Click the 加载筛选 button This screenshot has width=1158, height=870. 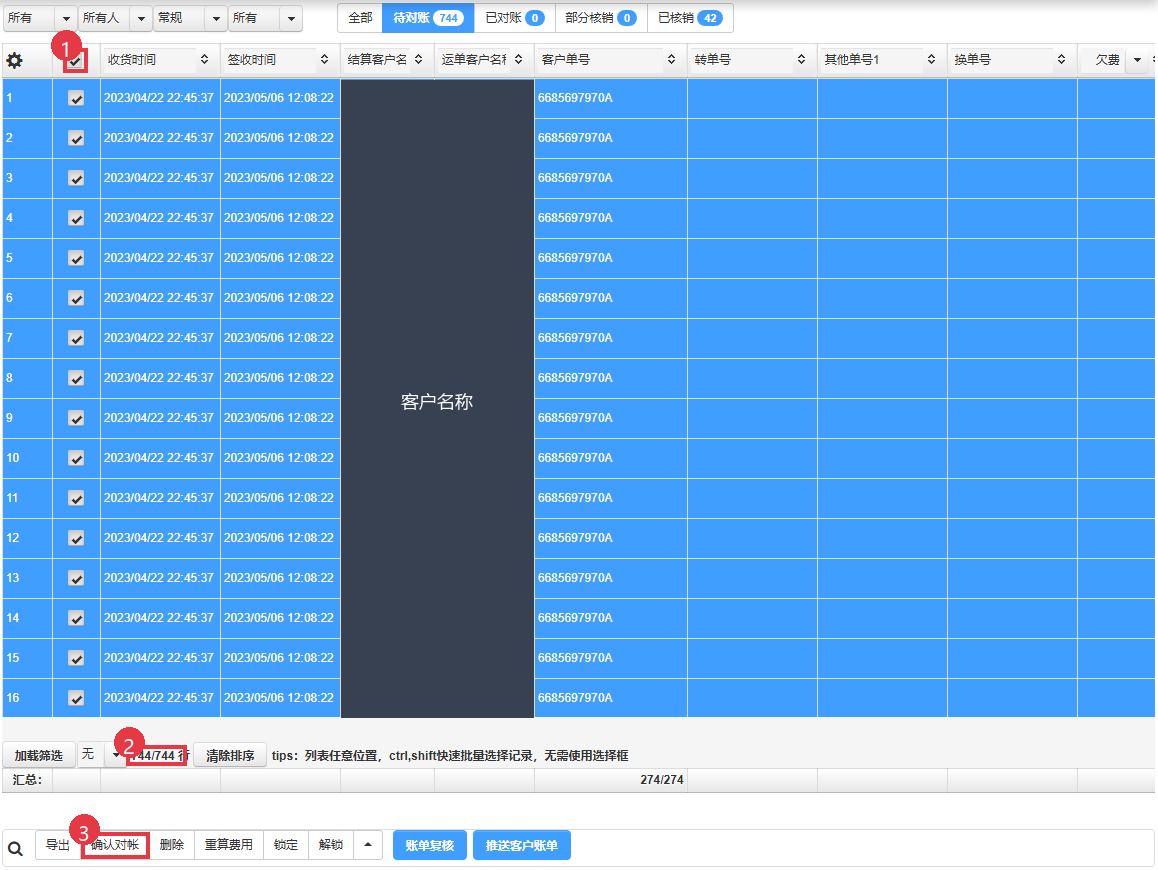tap(39, 756)
